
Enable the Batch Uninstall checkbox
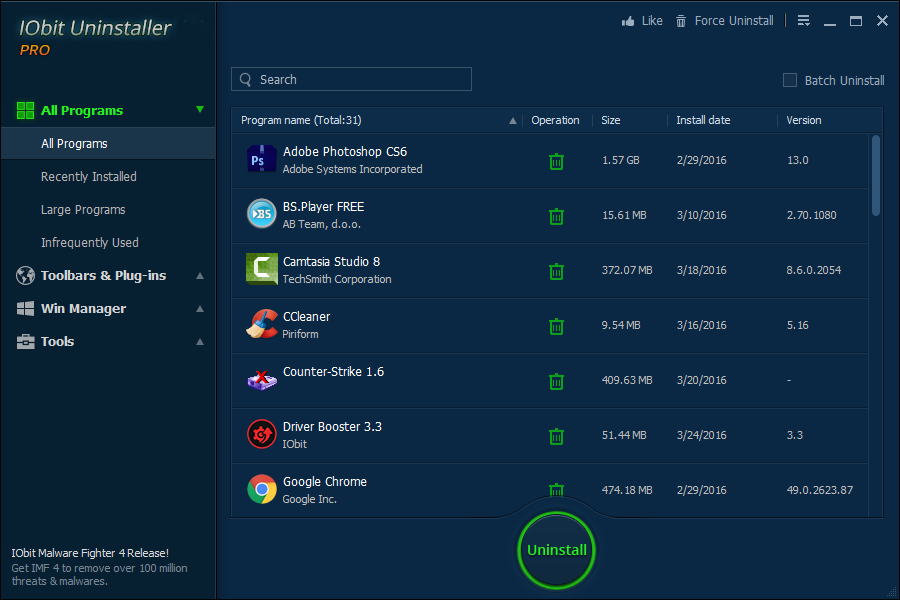coord(790,80)
